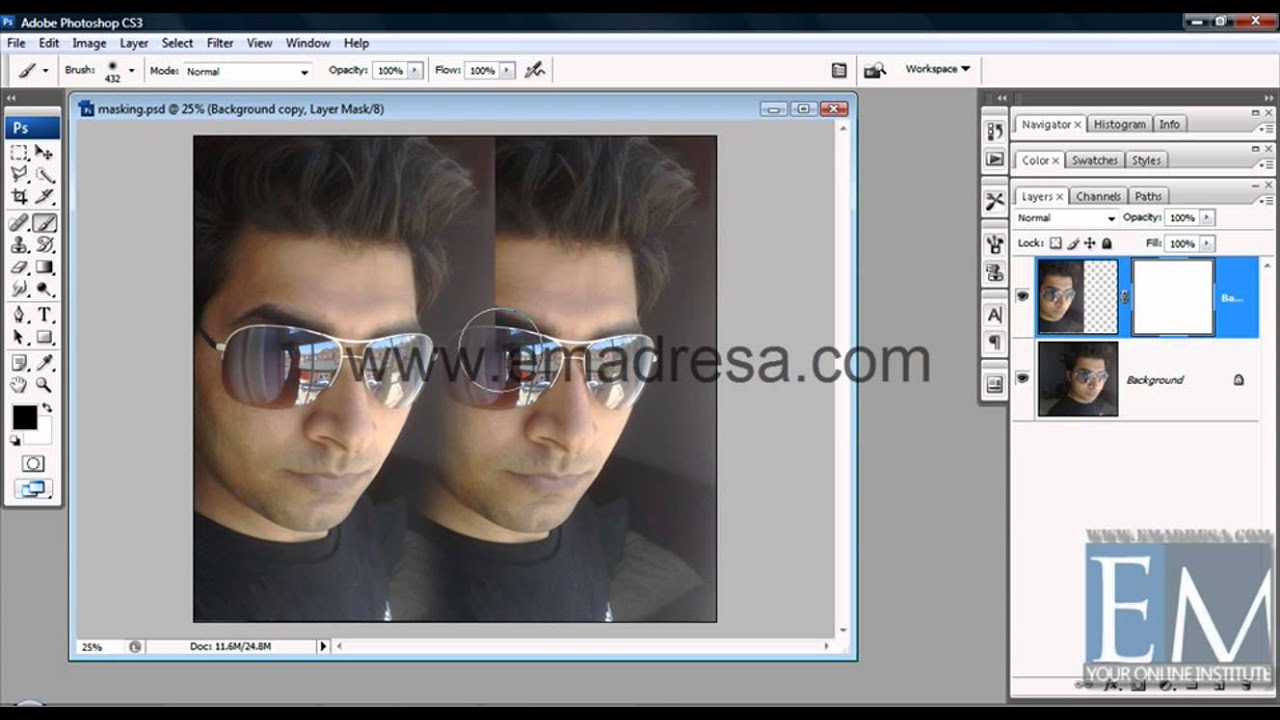This screenshot has height=720, width=1280.
Task: Click the foreground color swatch
Action: click(x=24, y=418)
